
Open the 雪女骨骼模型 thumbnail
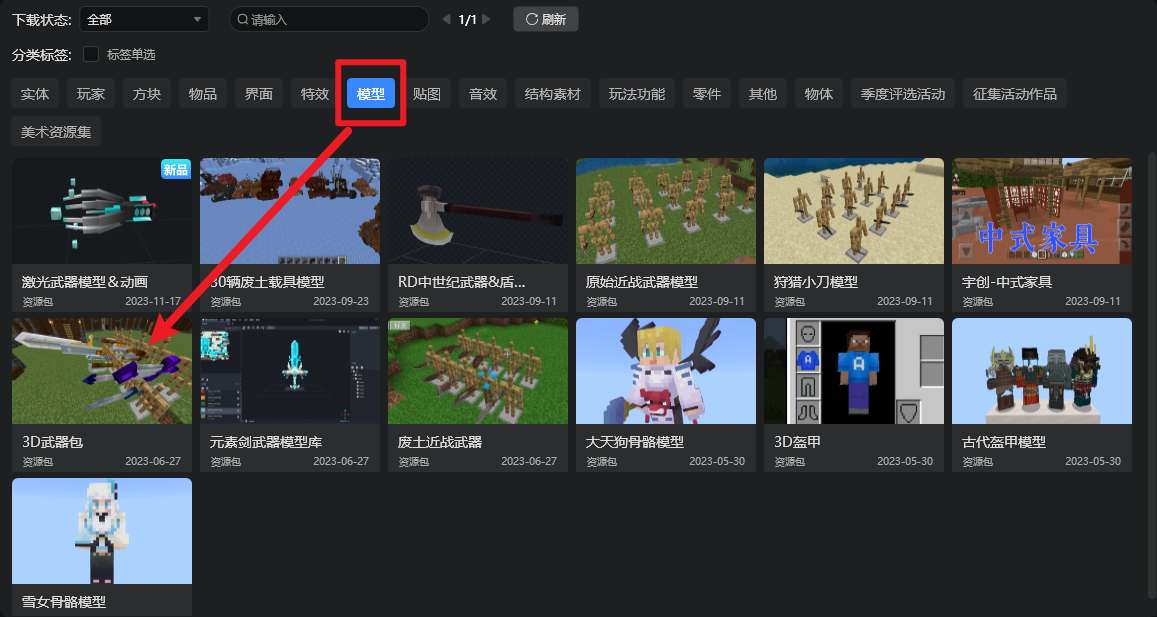click(102, 531)
